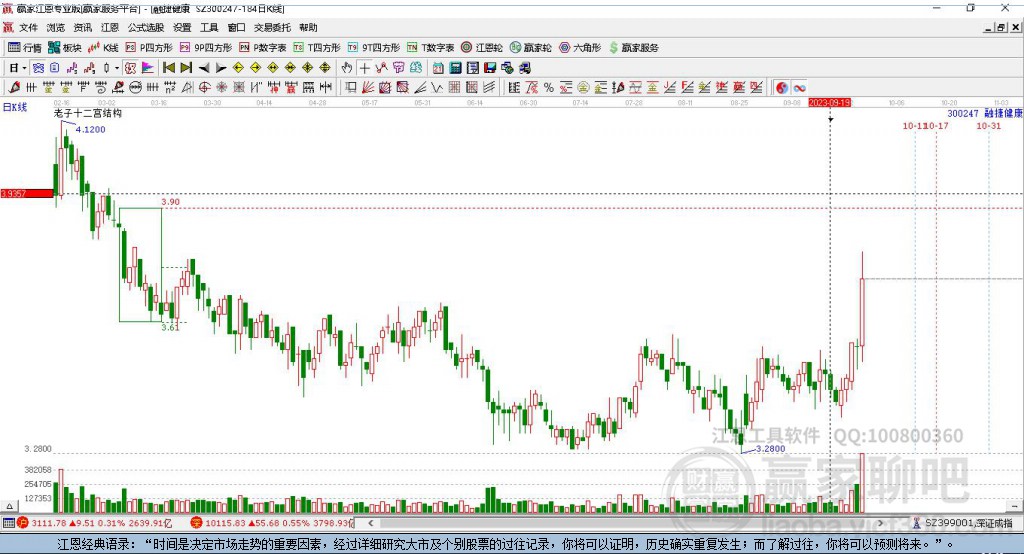Click the n² square-number tool icon
This screenshot has width=1024, height=554.
coord(170,88)
